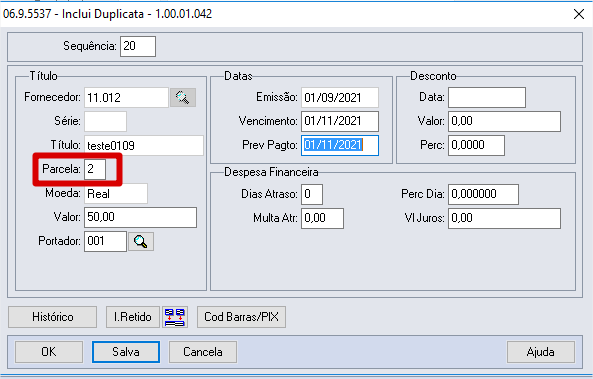
Task: Edit the Desconto Perc field
Action: [476, 145]
